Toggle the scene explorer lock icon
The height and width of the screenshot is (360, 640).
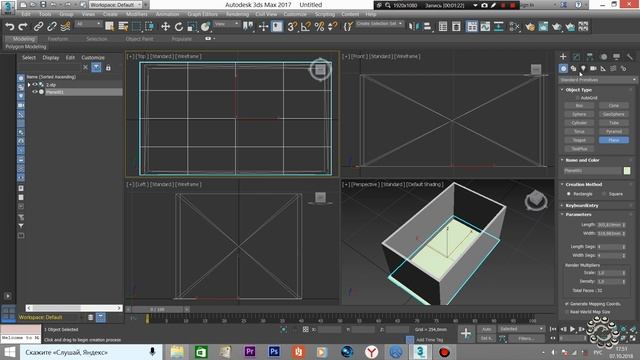pyautogui.click(x=108, y=68)
